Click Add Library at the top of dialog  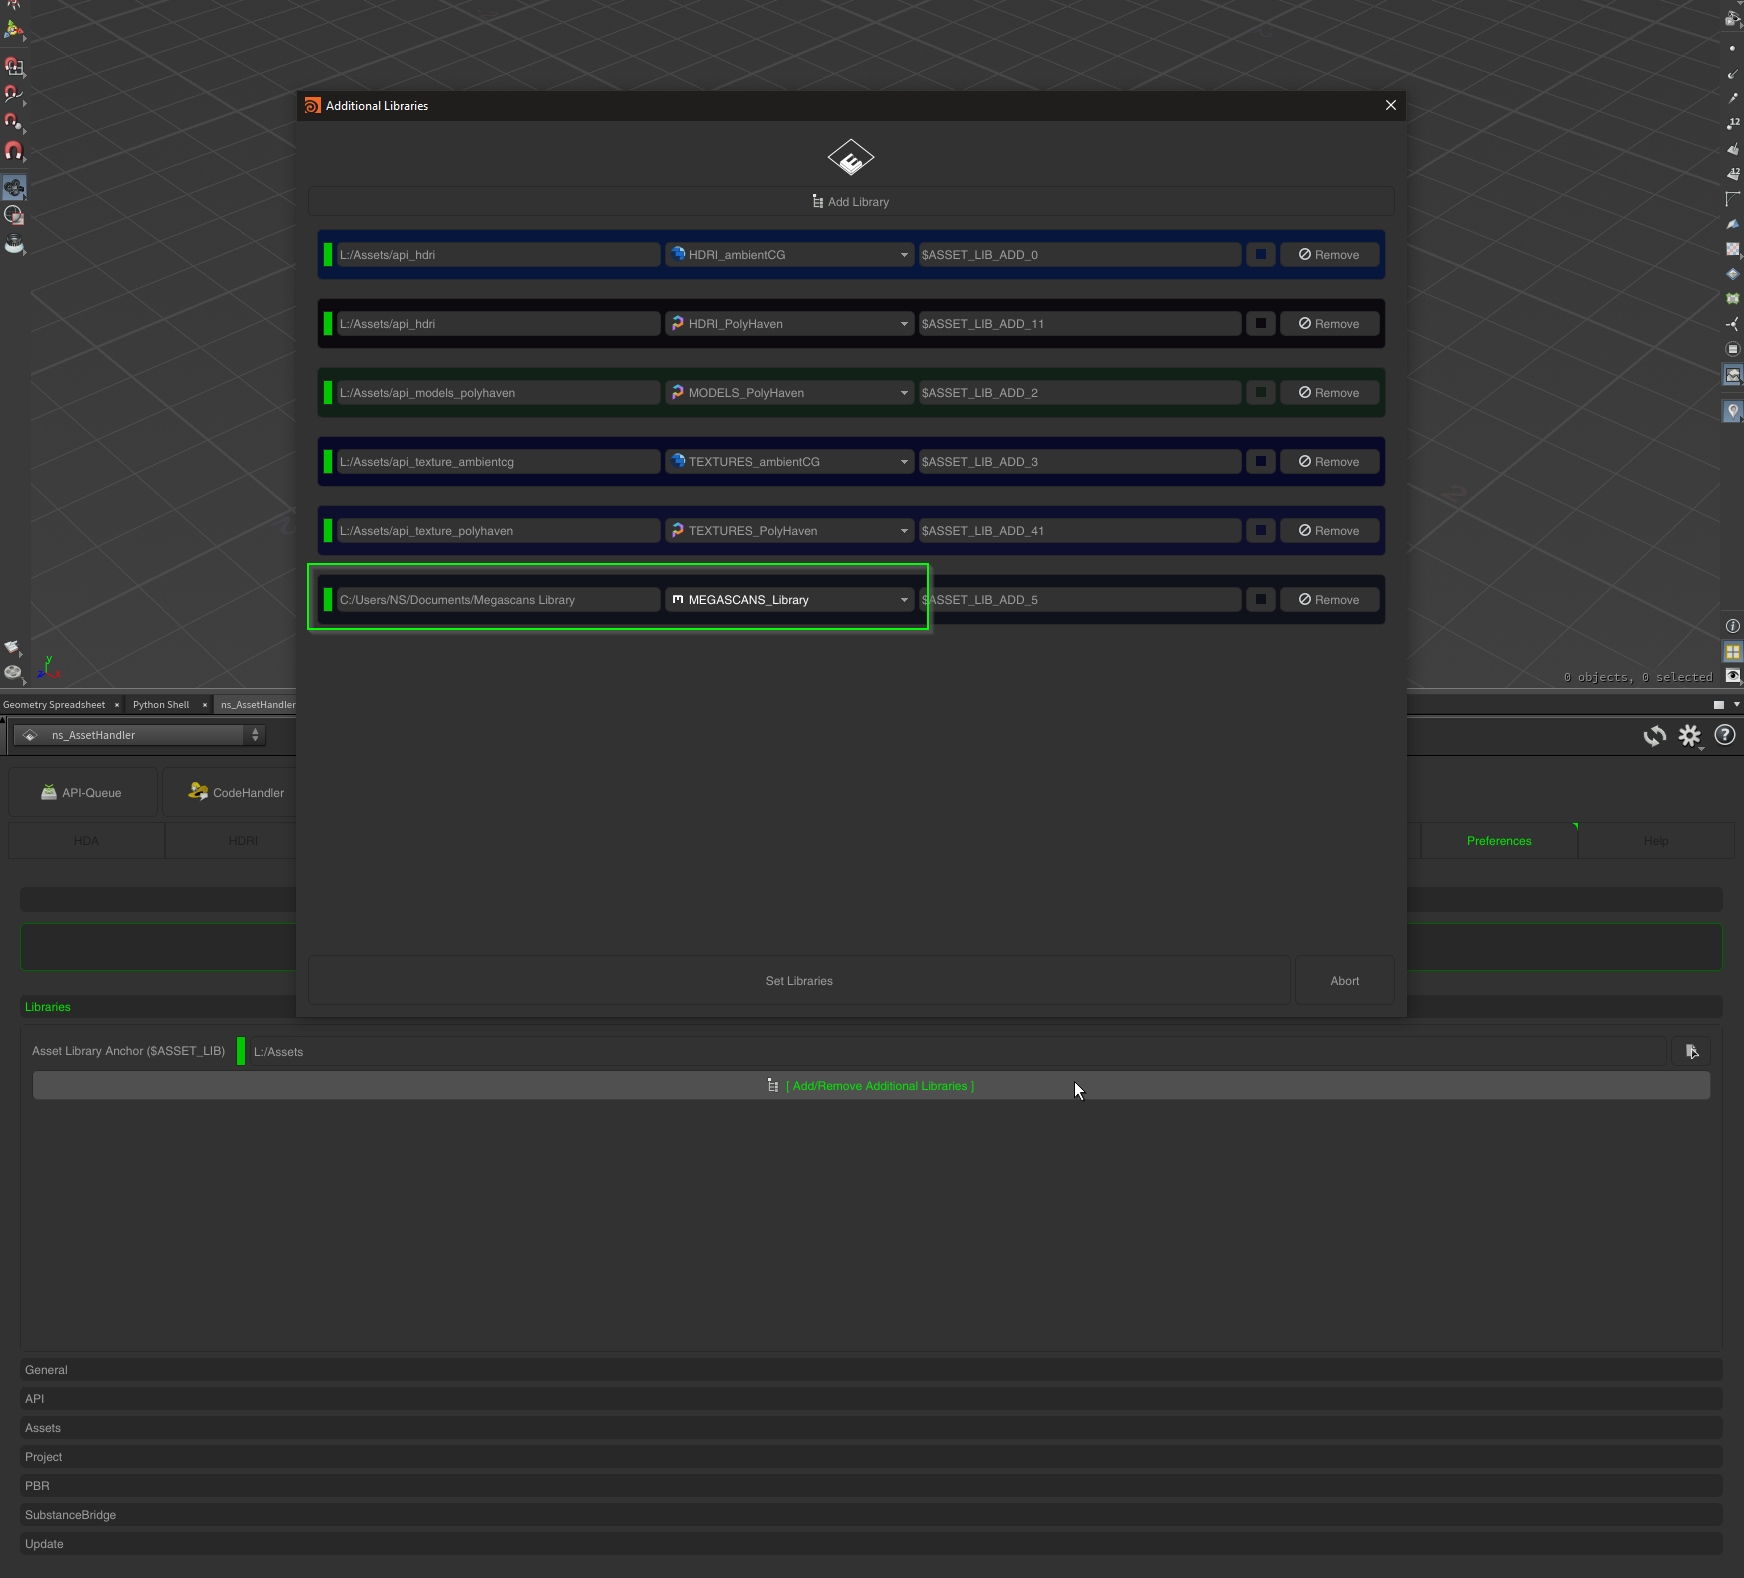click(x=851, y=202)
